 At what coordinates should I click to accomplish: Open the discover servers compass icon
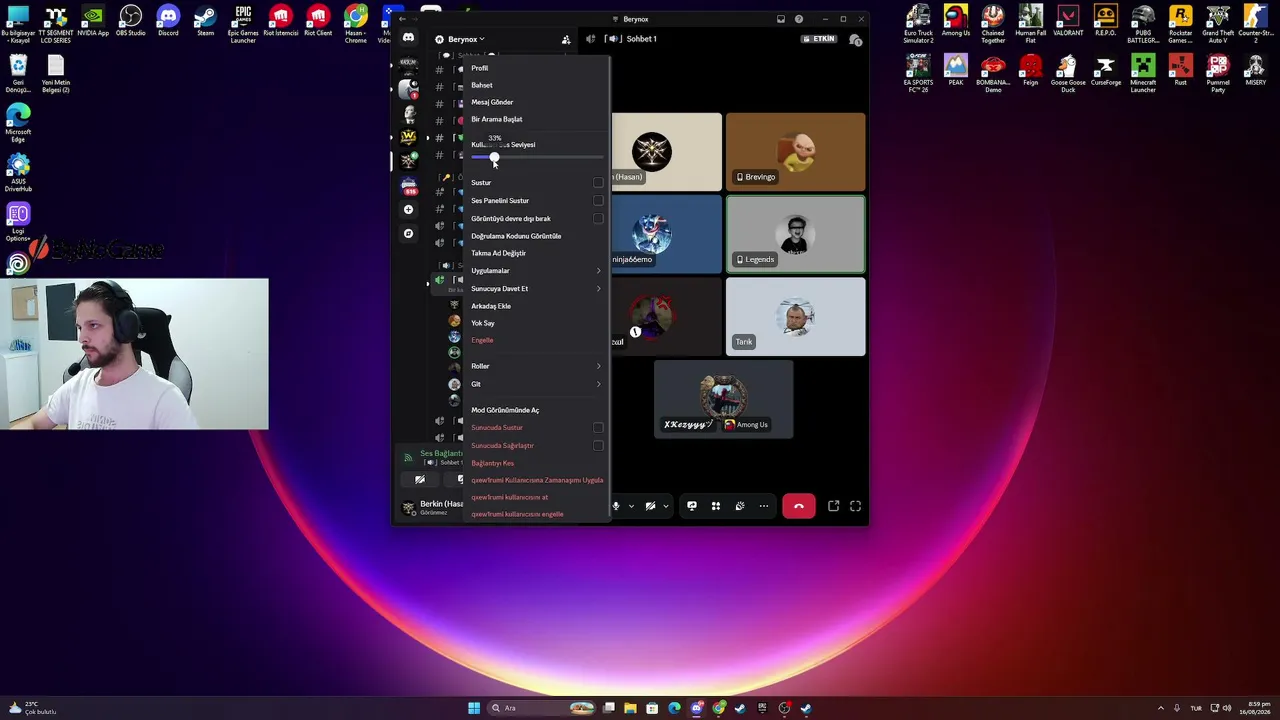pyautogui.click(x=408, y=234)
